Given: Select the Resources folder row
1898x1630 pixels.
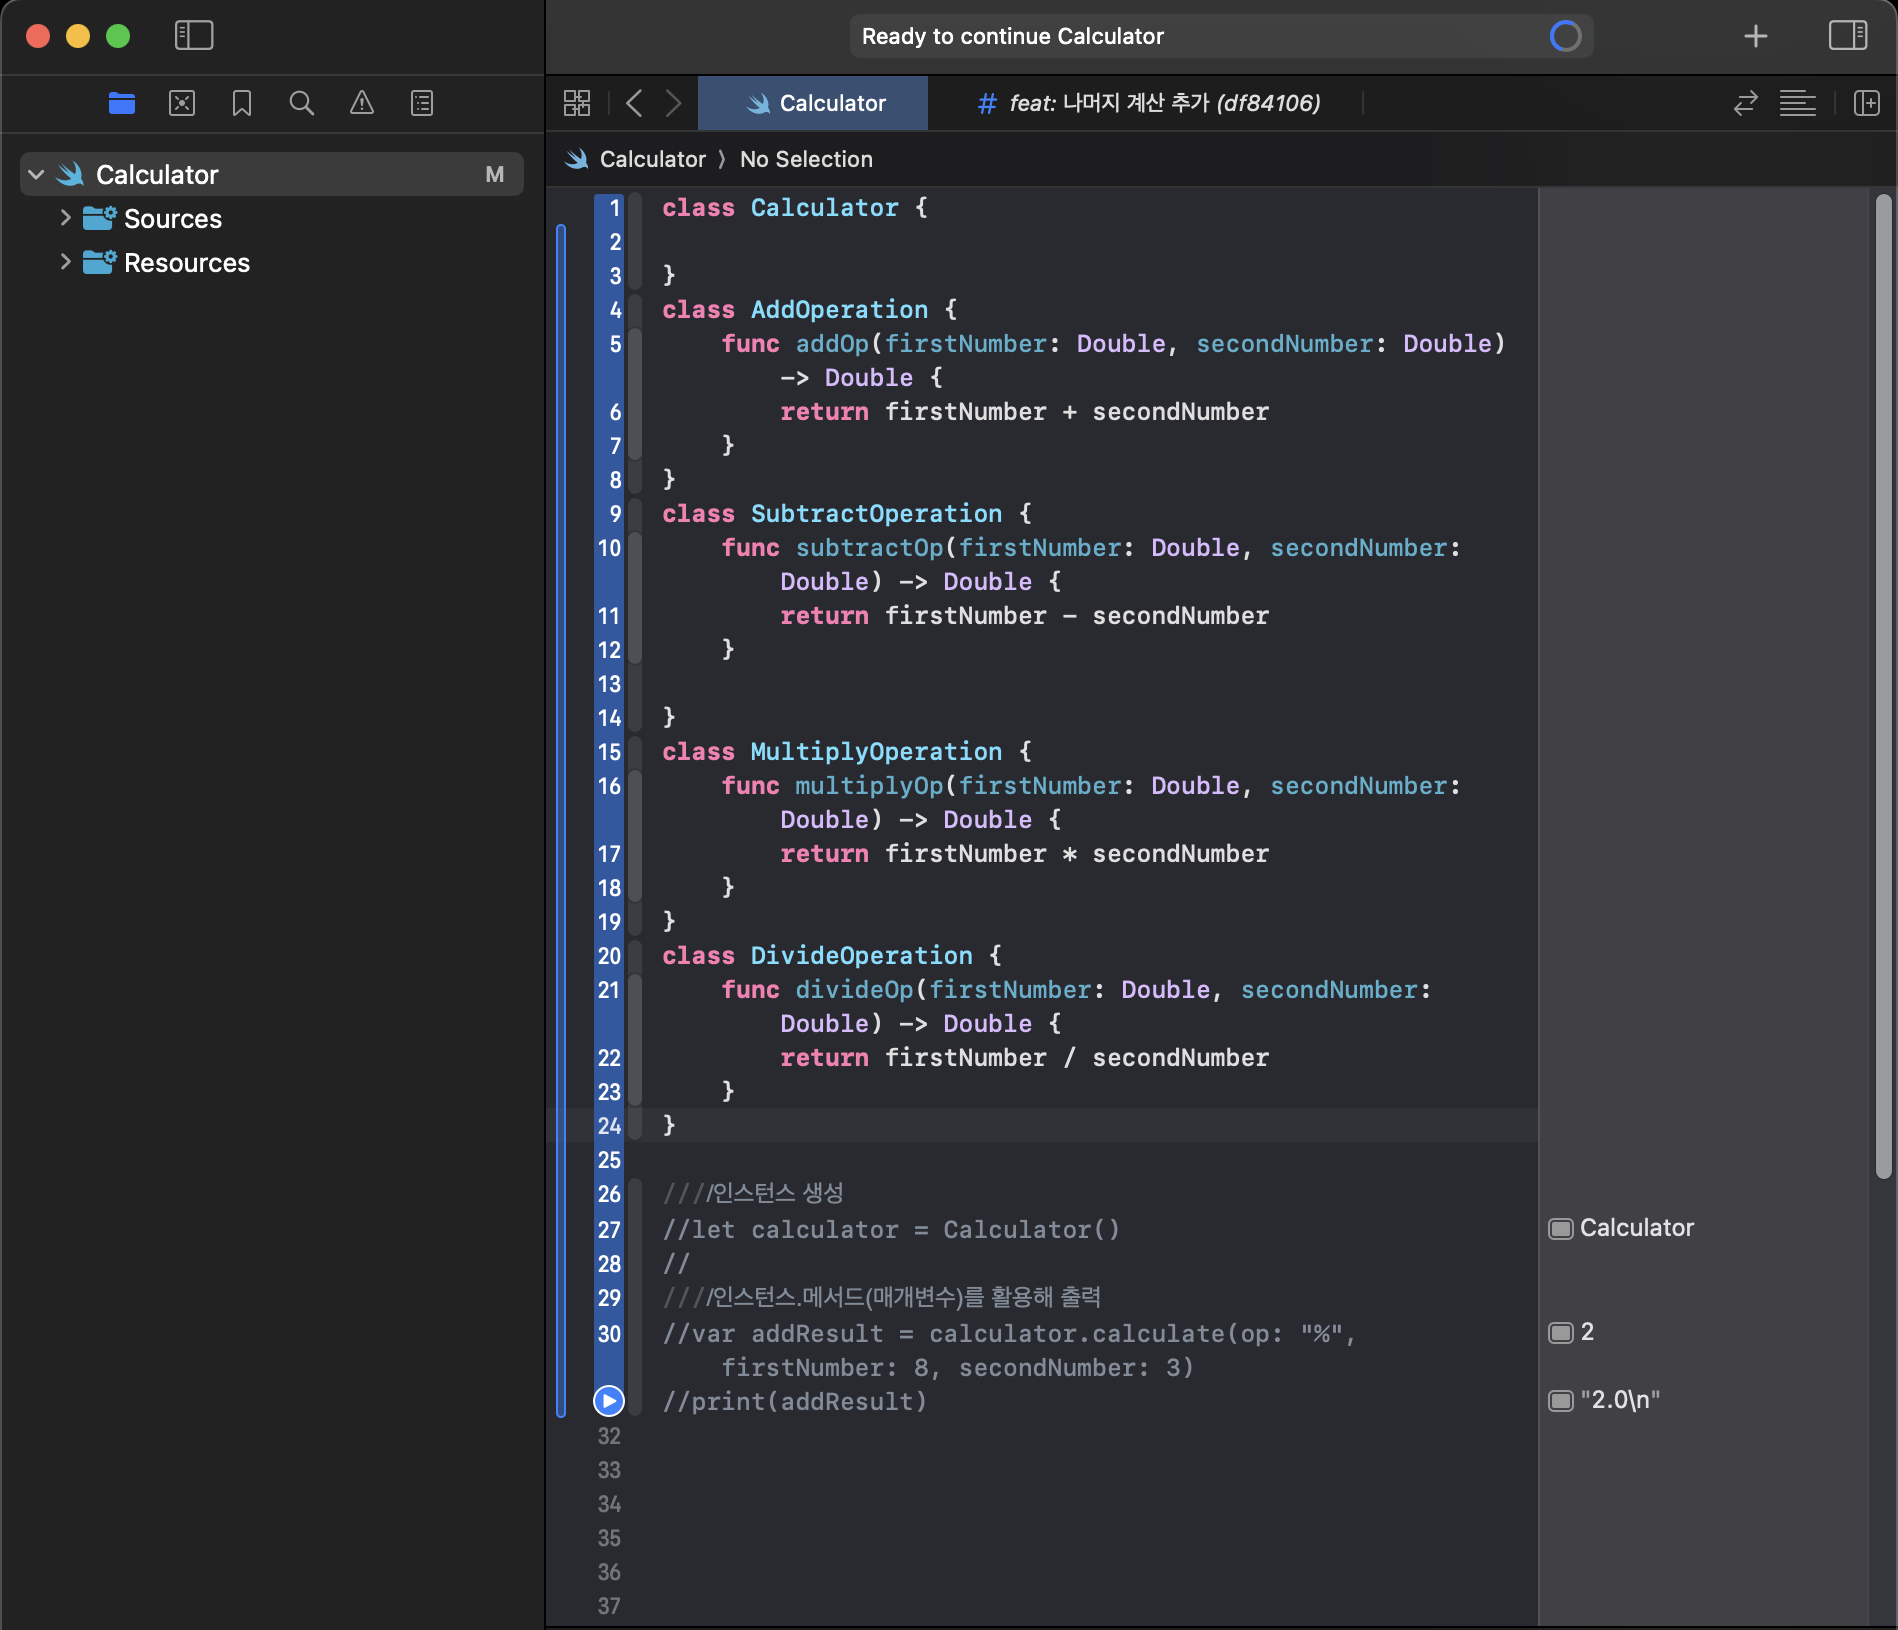Looking at the screenshot, I should 272,263.
